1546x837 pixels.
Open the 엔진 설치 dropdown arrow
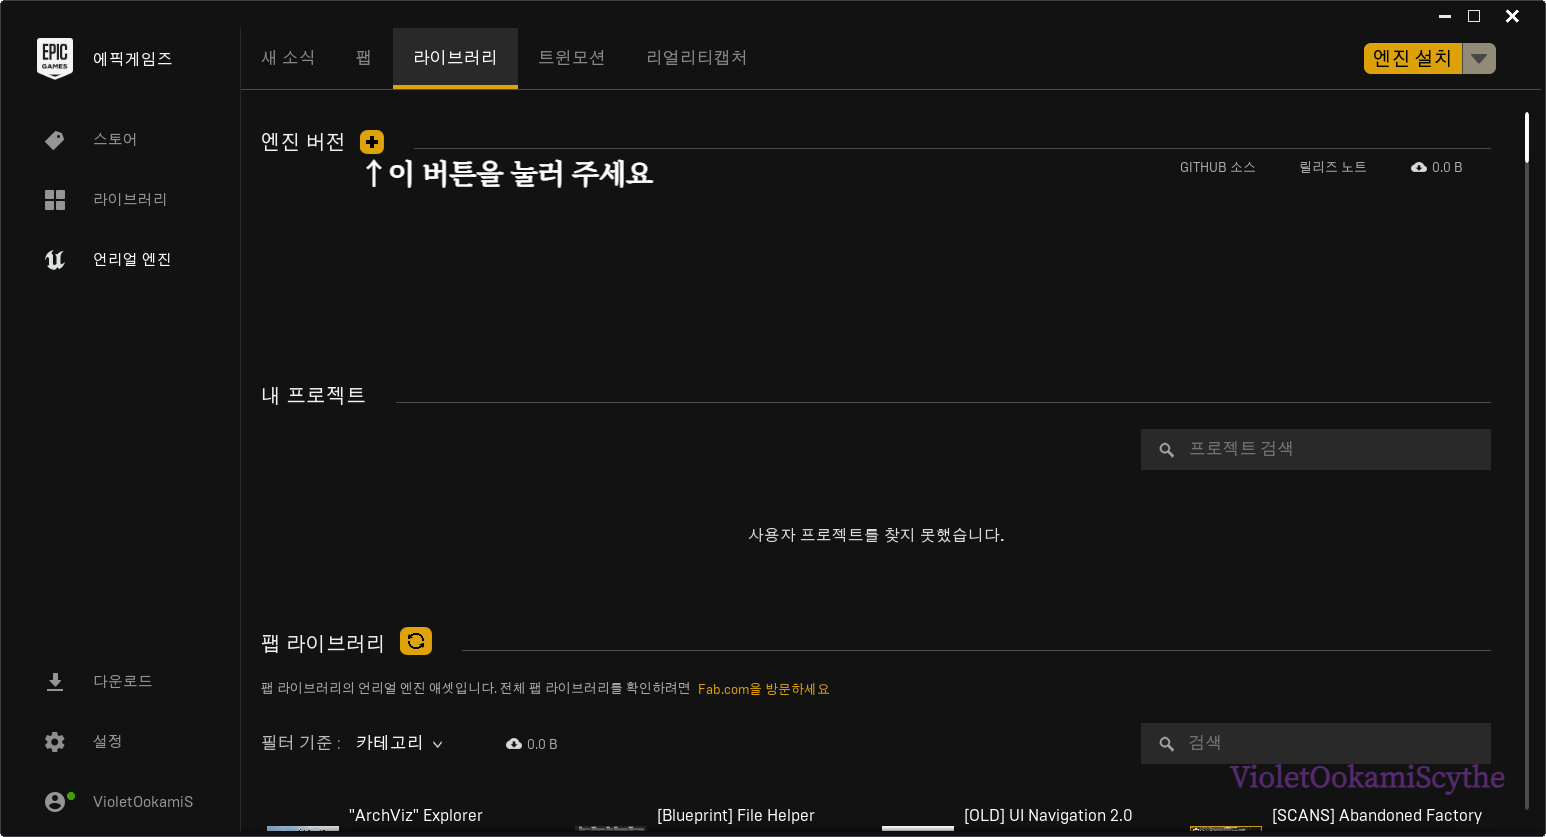1479,58
